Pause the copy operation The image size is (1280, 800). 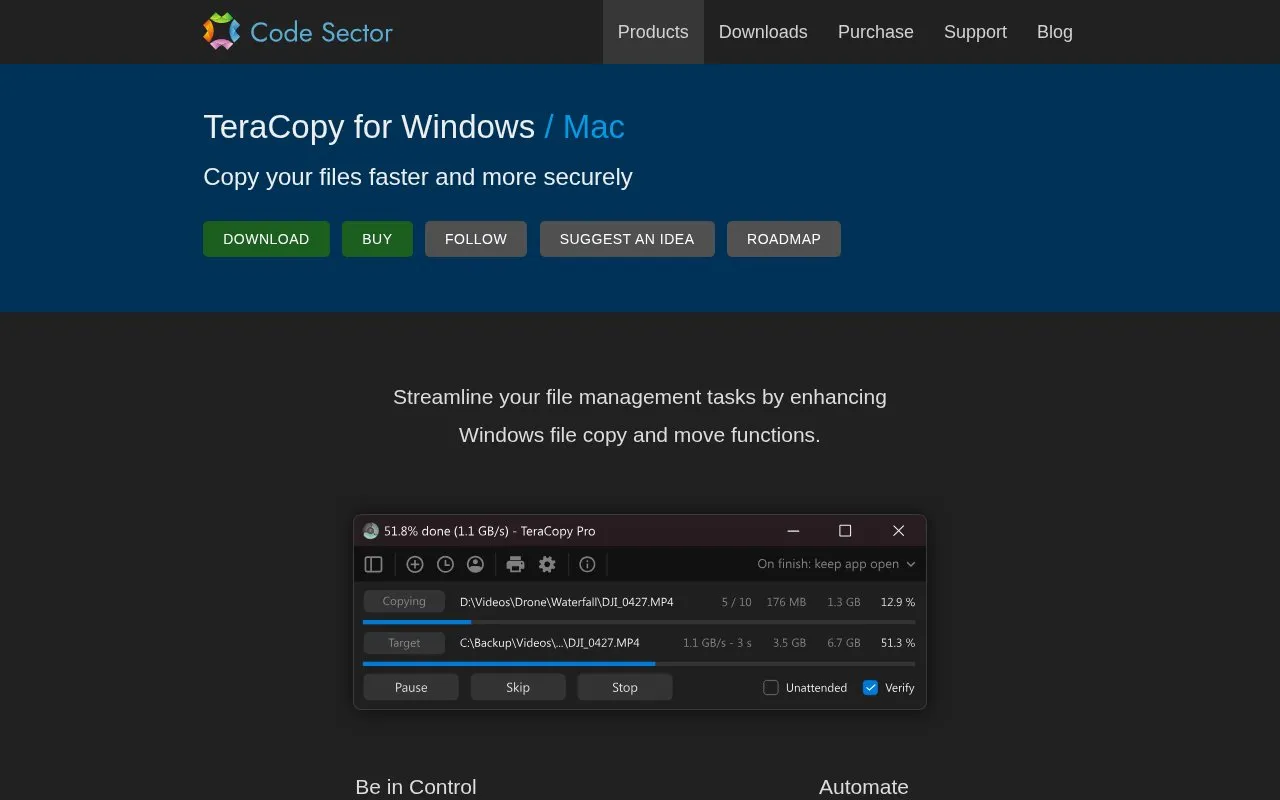click(x=411, y=687)
